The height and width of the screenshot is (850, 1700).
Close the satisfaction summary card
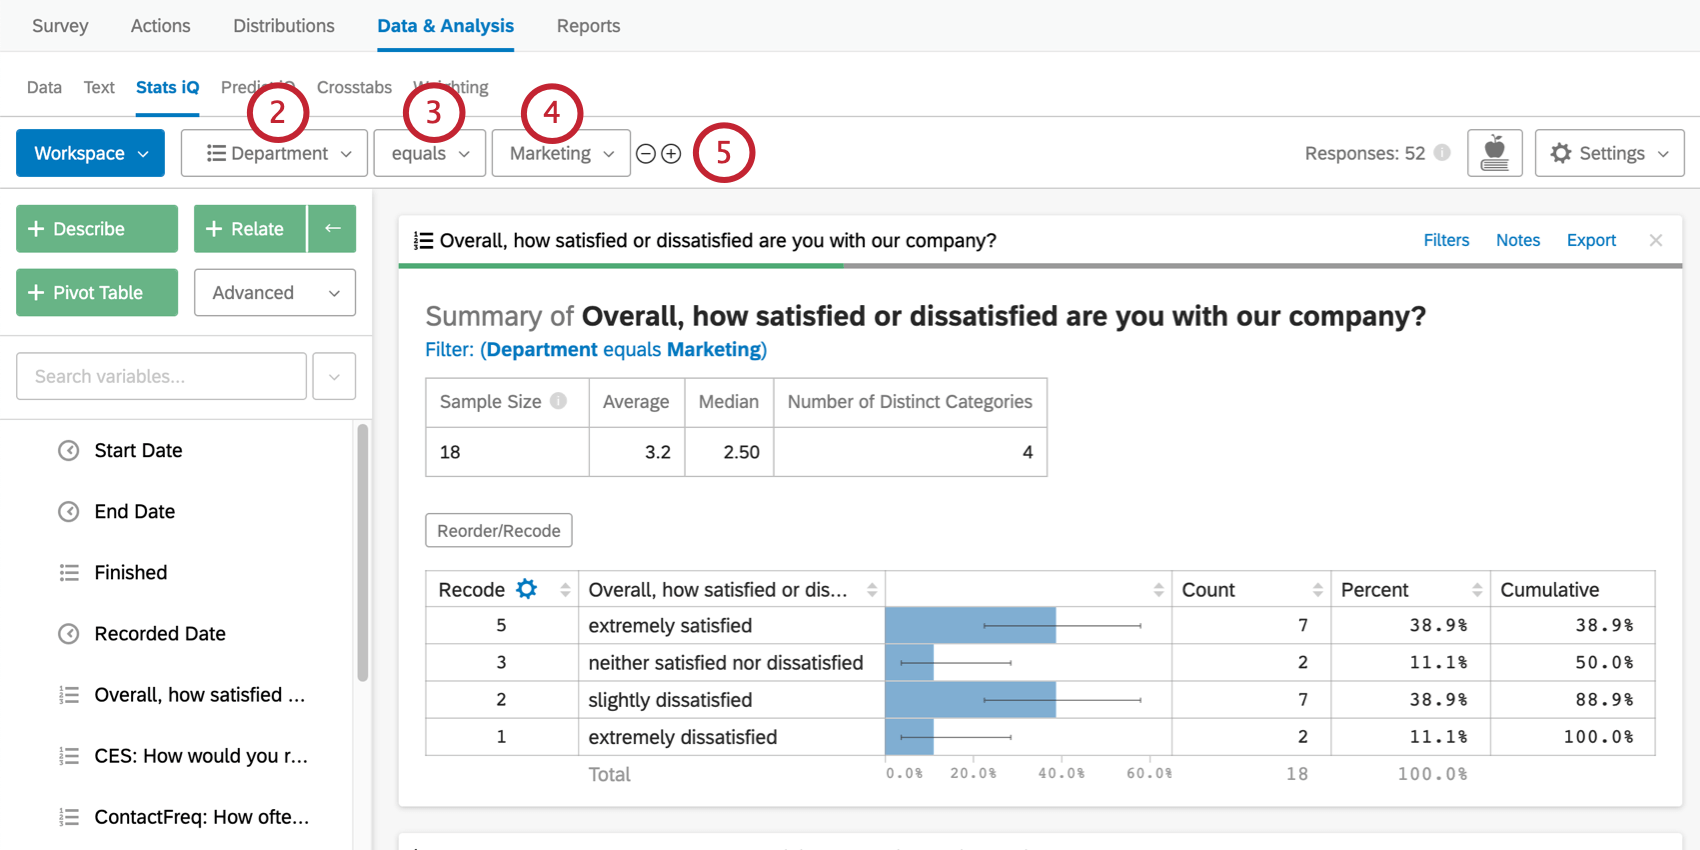click(1656, 240)
